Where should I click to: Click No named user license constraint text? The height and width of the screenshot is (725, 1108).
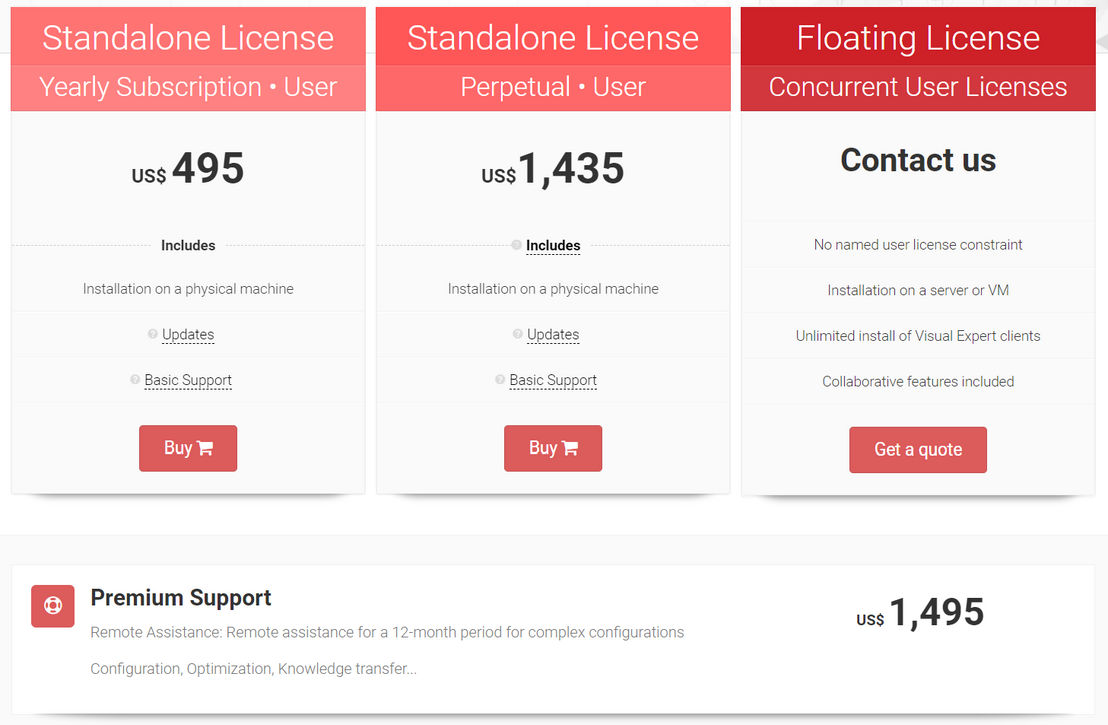pyautogui.click(x=918, y=244)
